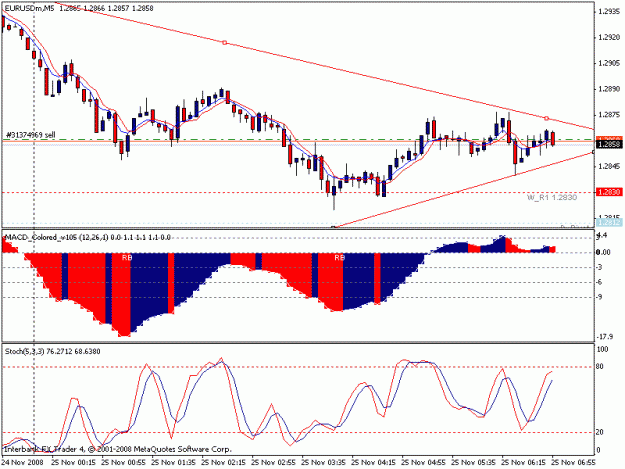Click the 24 Nov 2008 date label

22,463
